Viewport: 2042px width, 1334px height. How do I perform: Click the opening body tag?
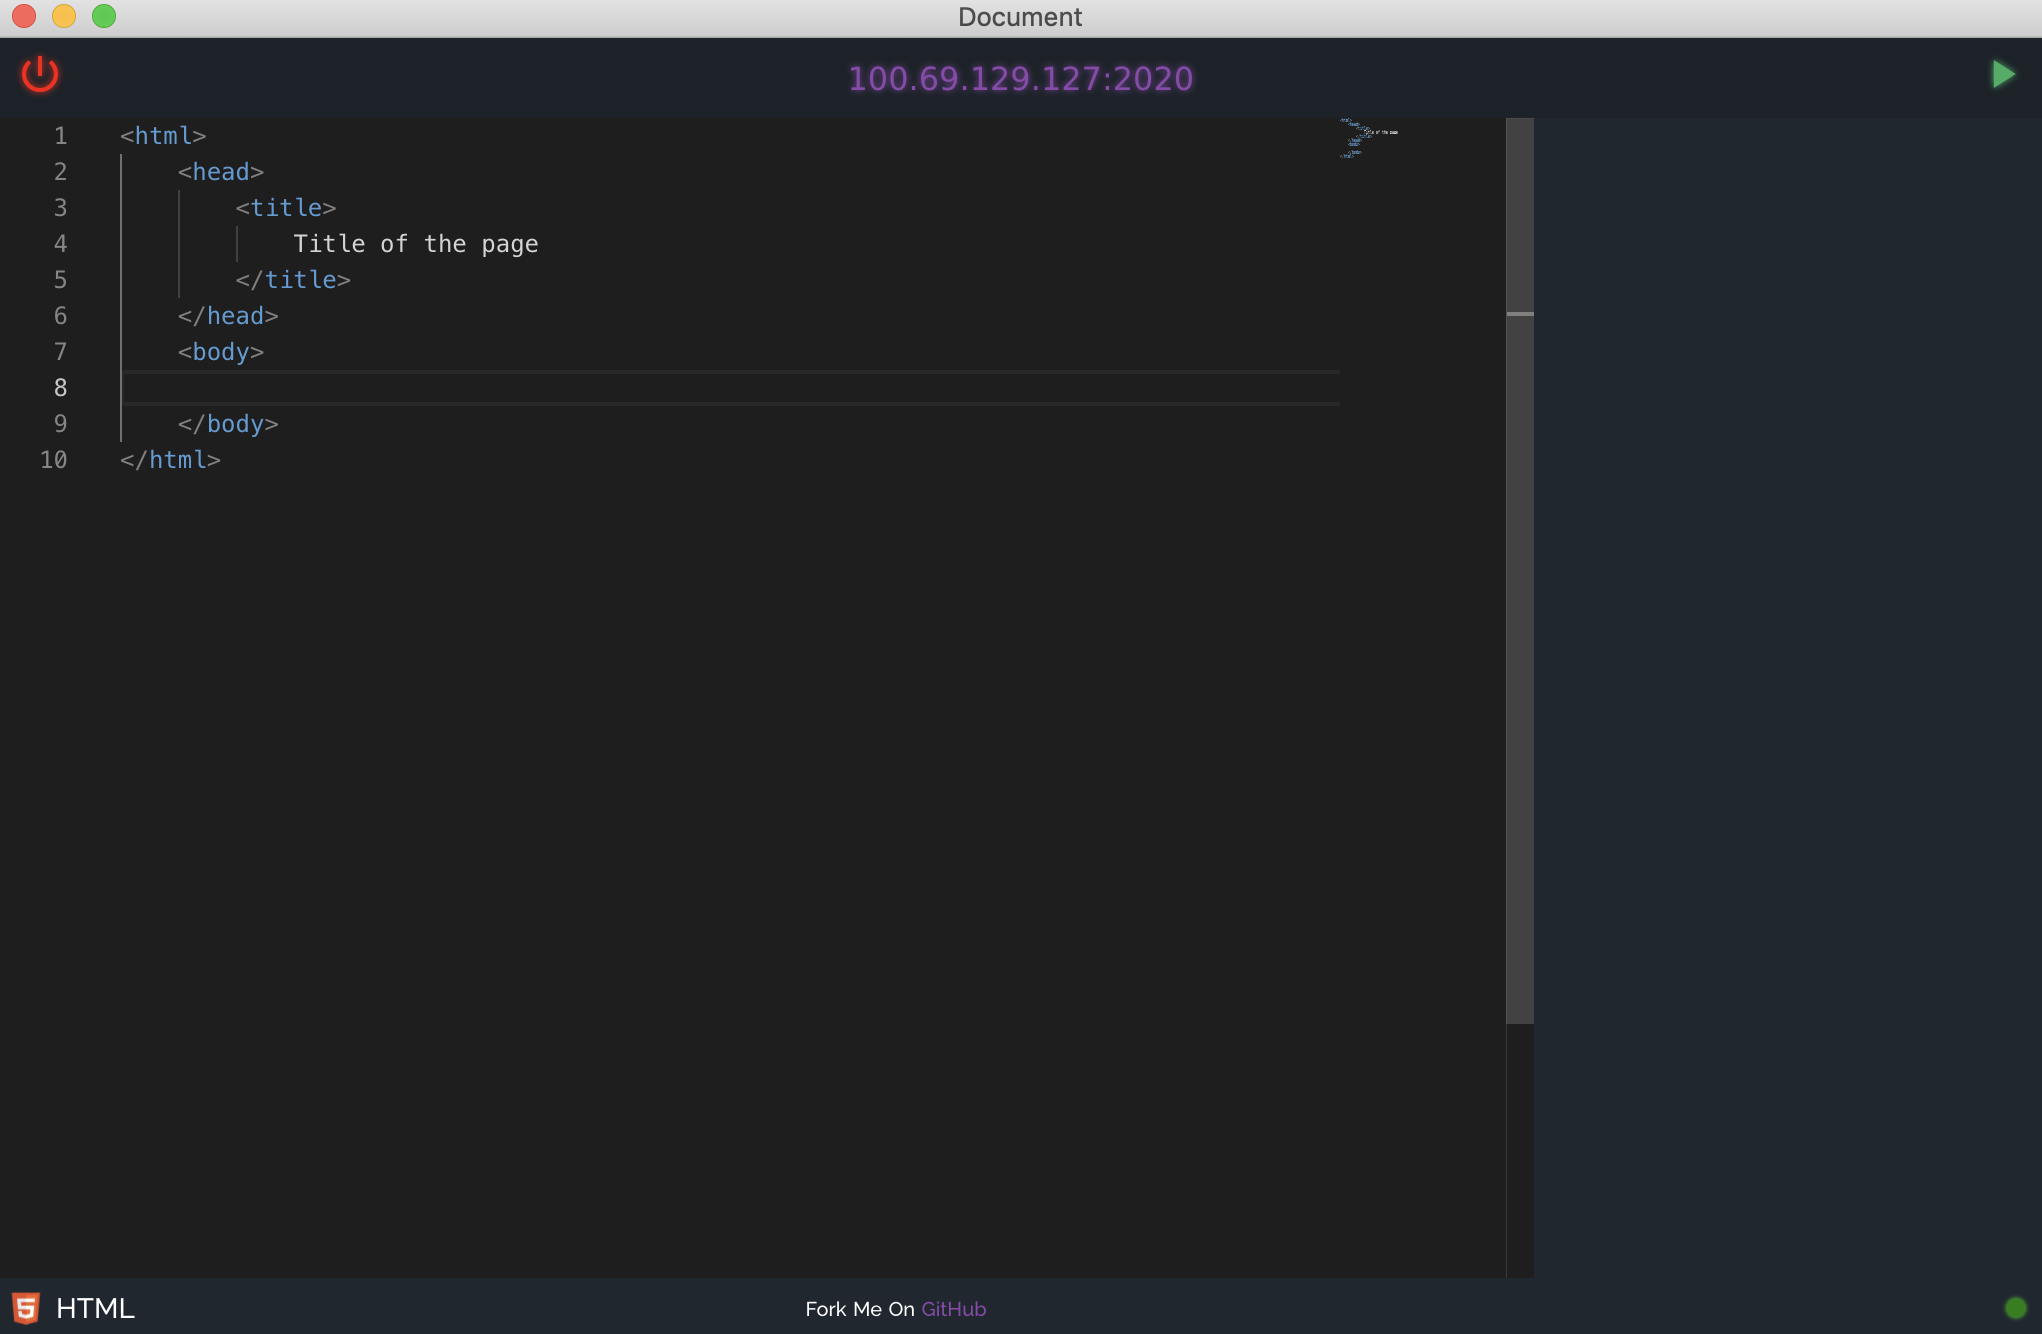click(x=221, y=352)
